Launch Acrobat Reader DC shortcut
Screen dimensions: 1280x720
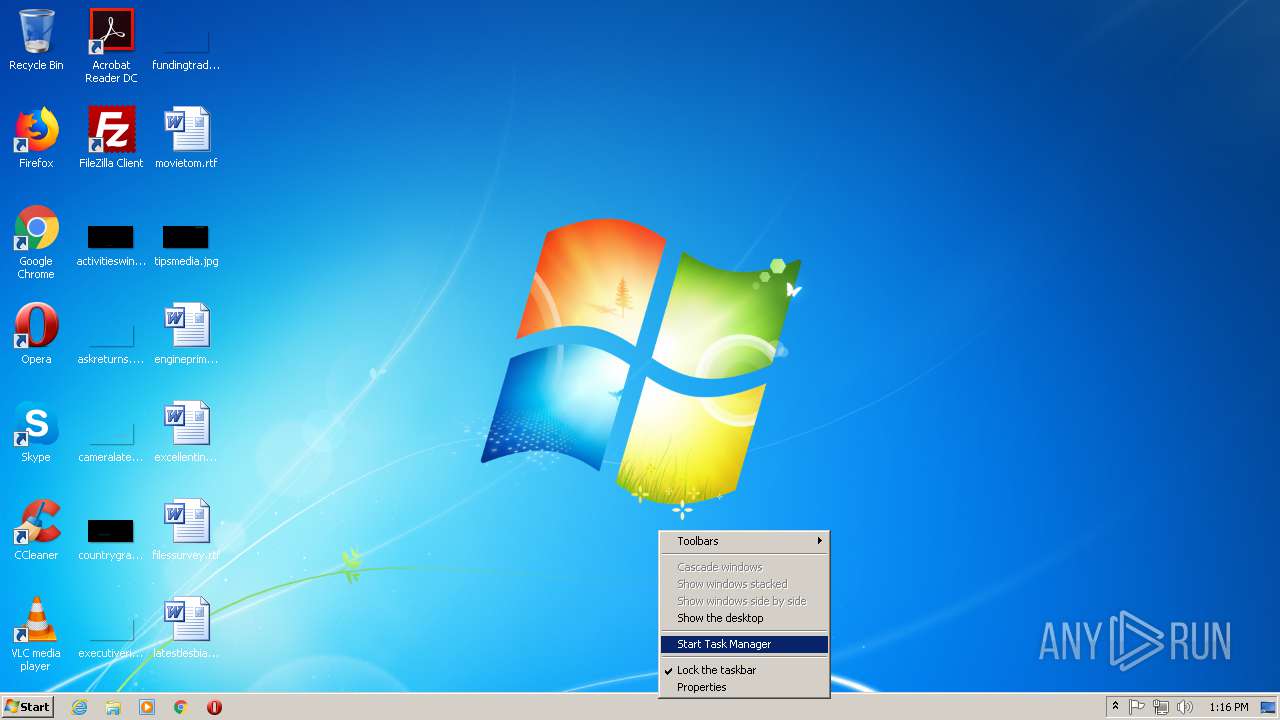point(111,46)
